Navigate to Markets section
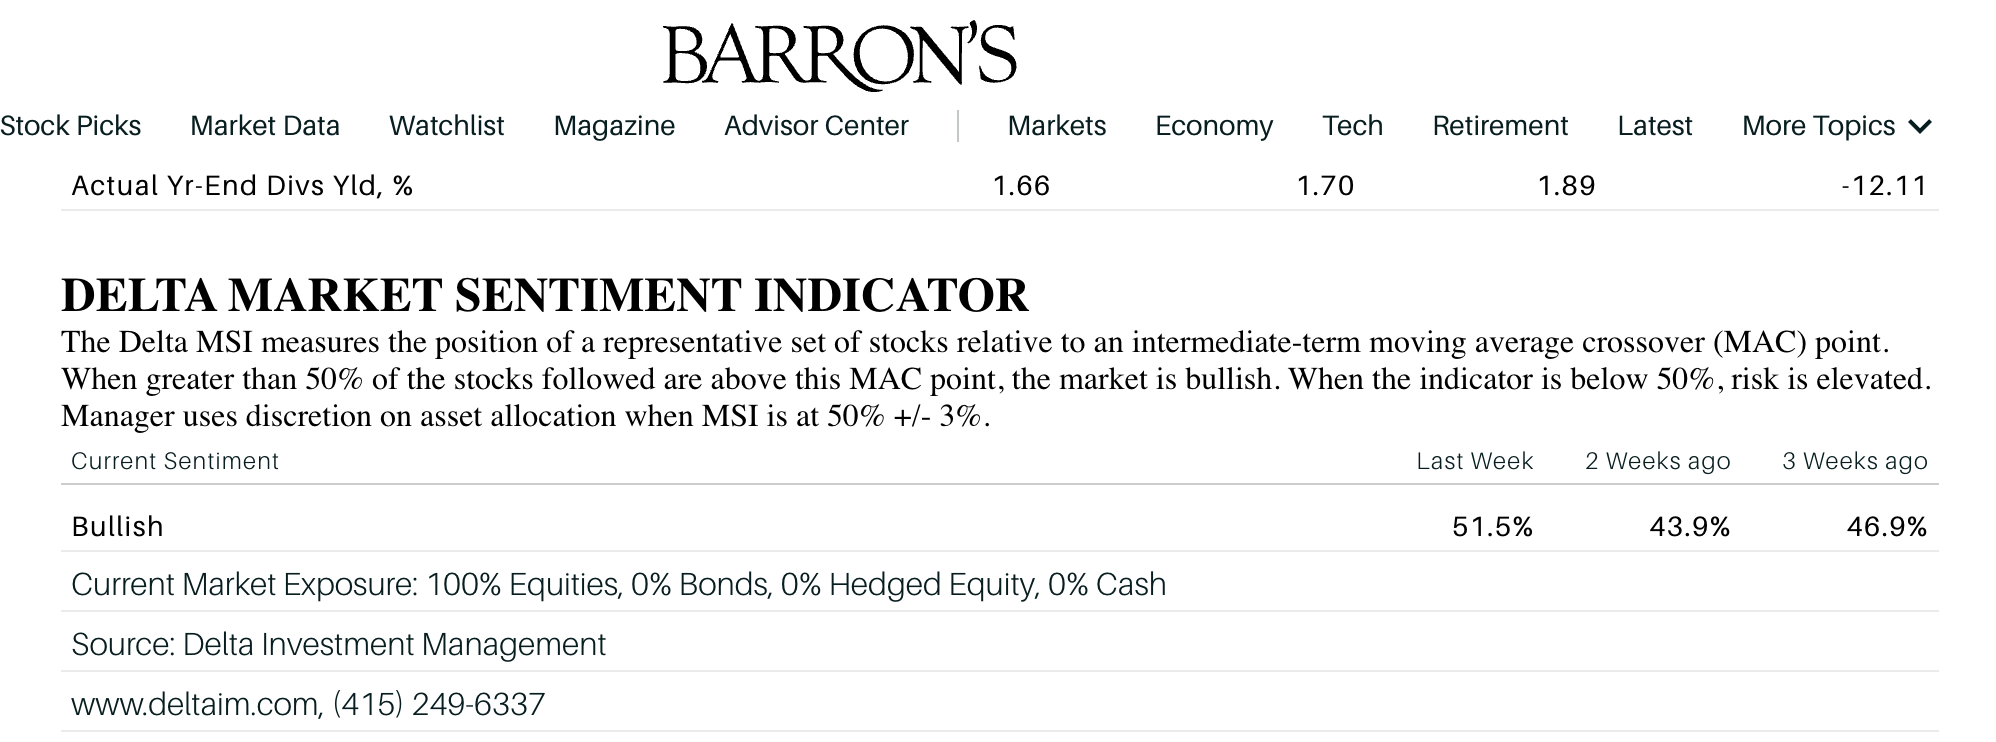The height and width of the screenshot is (742, 1996). (1056, 126)
